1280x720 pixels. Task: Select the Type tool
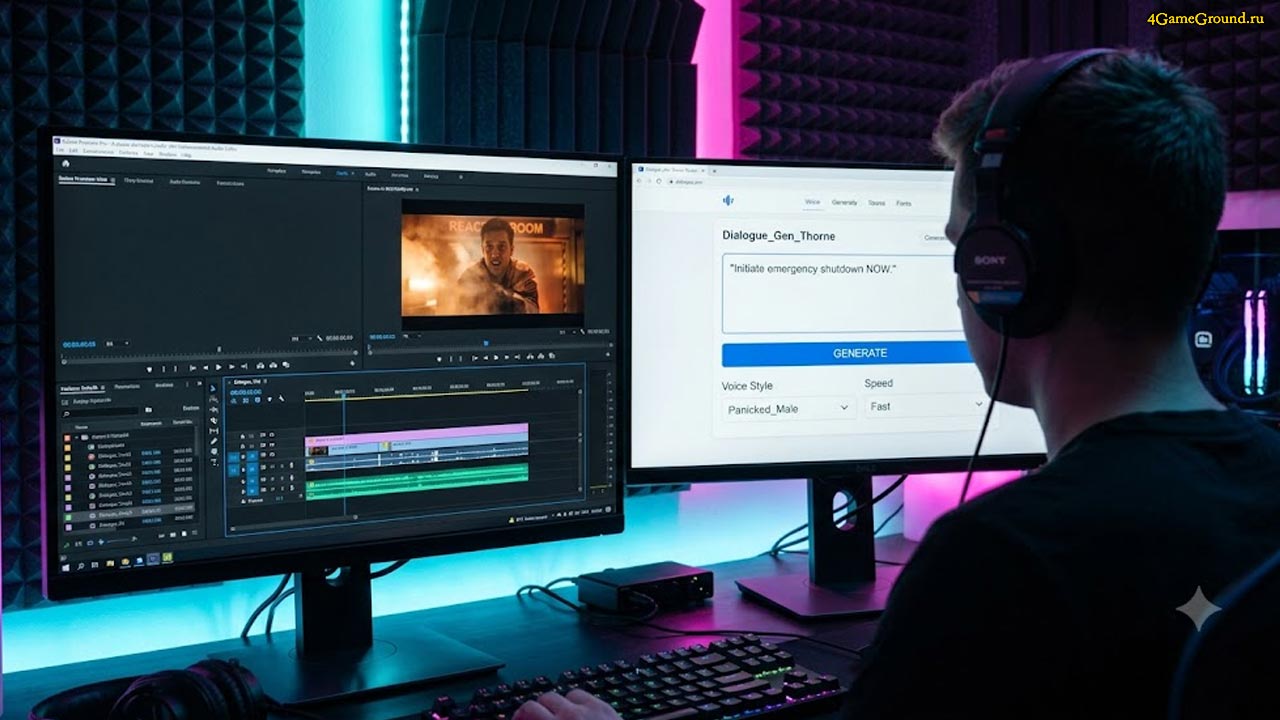213,463
